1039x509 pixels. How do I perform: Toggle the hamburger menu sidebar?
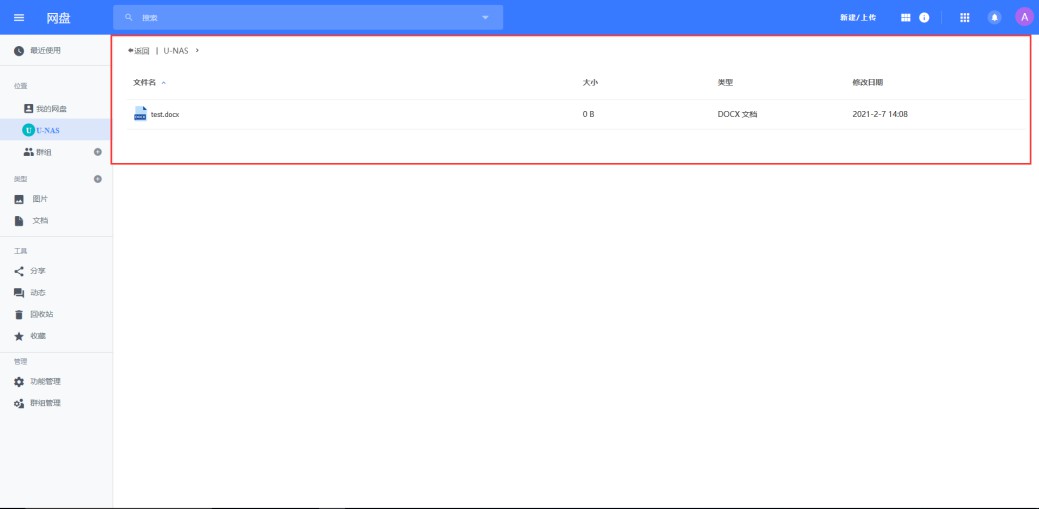click(x=18, y=17)
